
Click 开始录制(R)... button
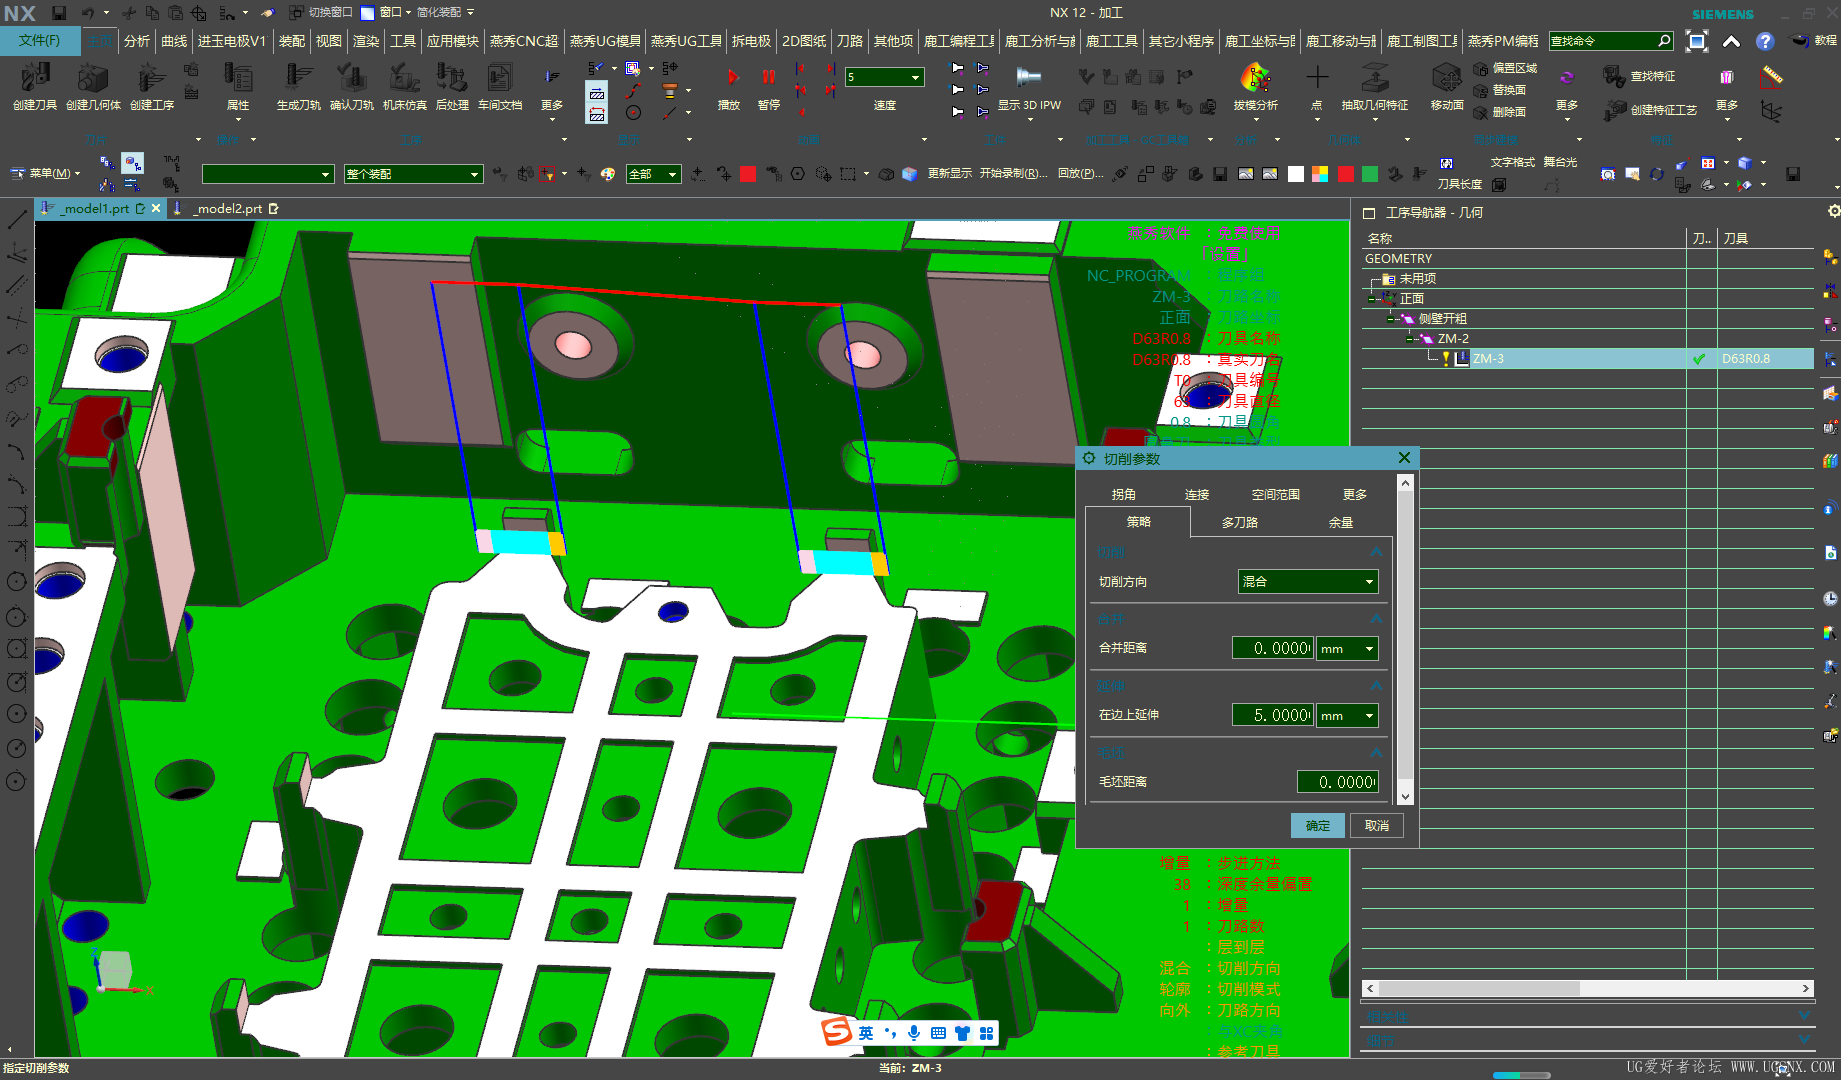coord(1014,174)
